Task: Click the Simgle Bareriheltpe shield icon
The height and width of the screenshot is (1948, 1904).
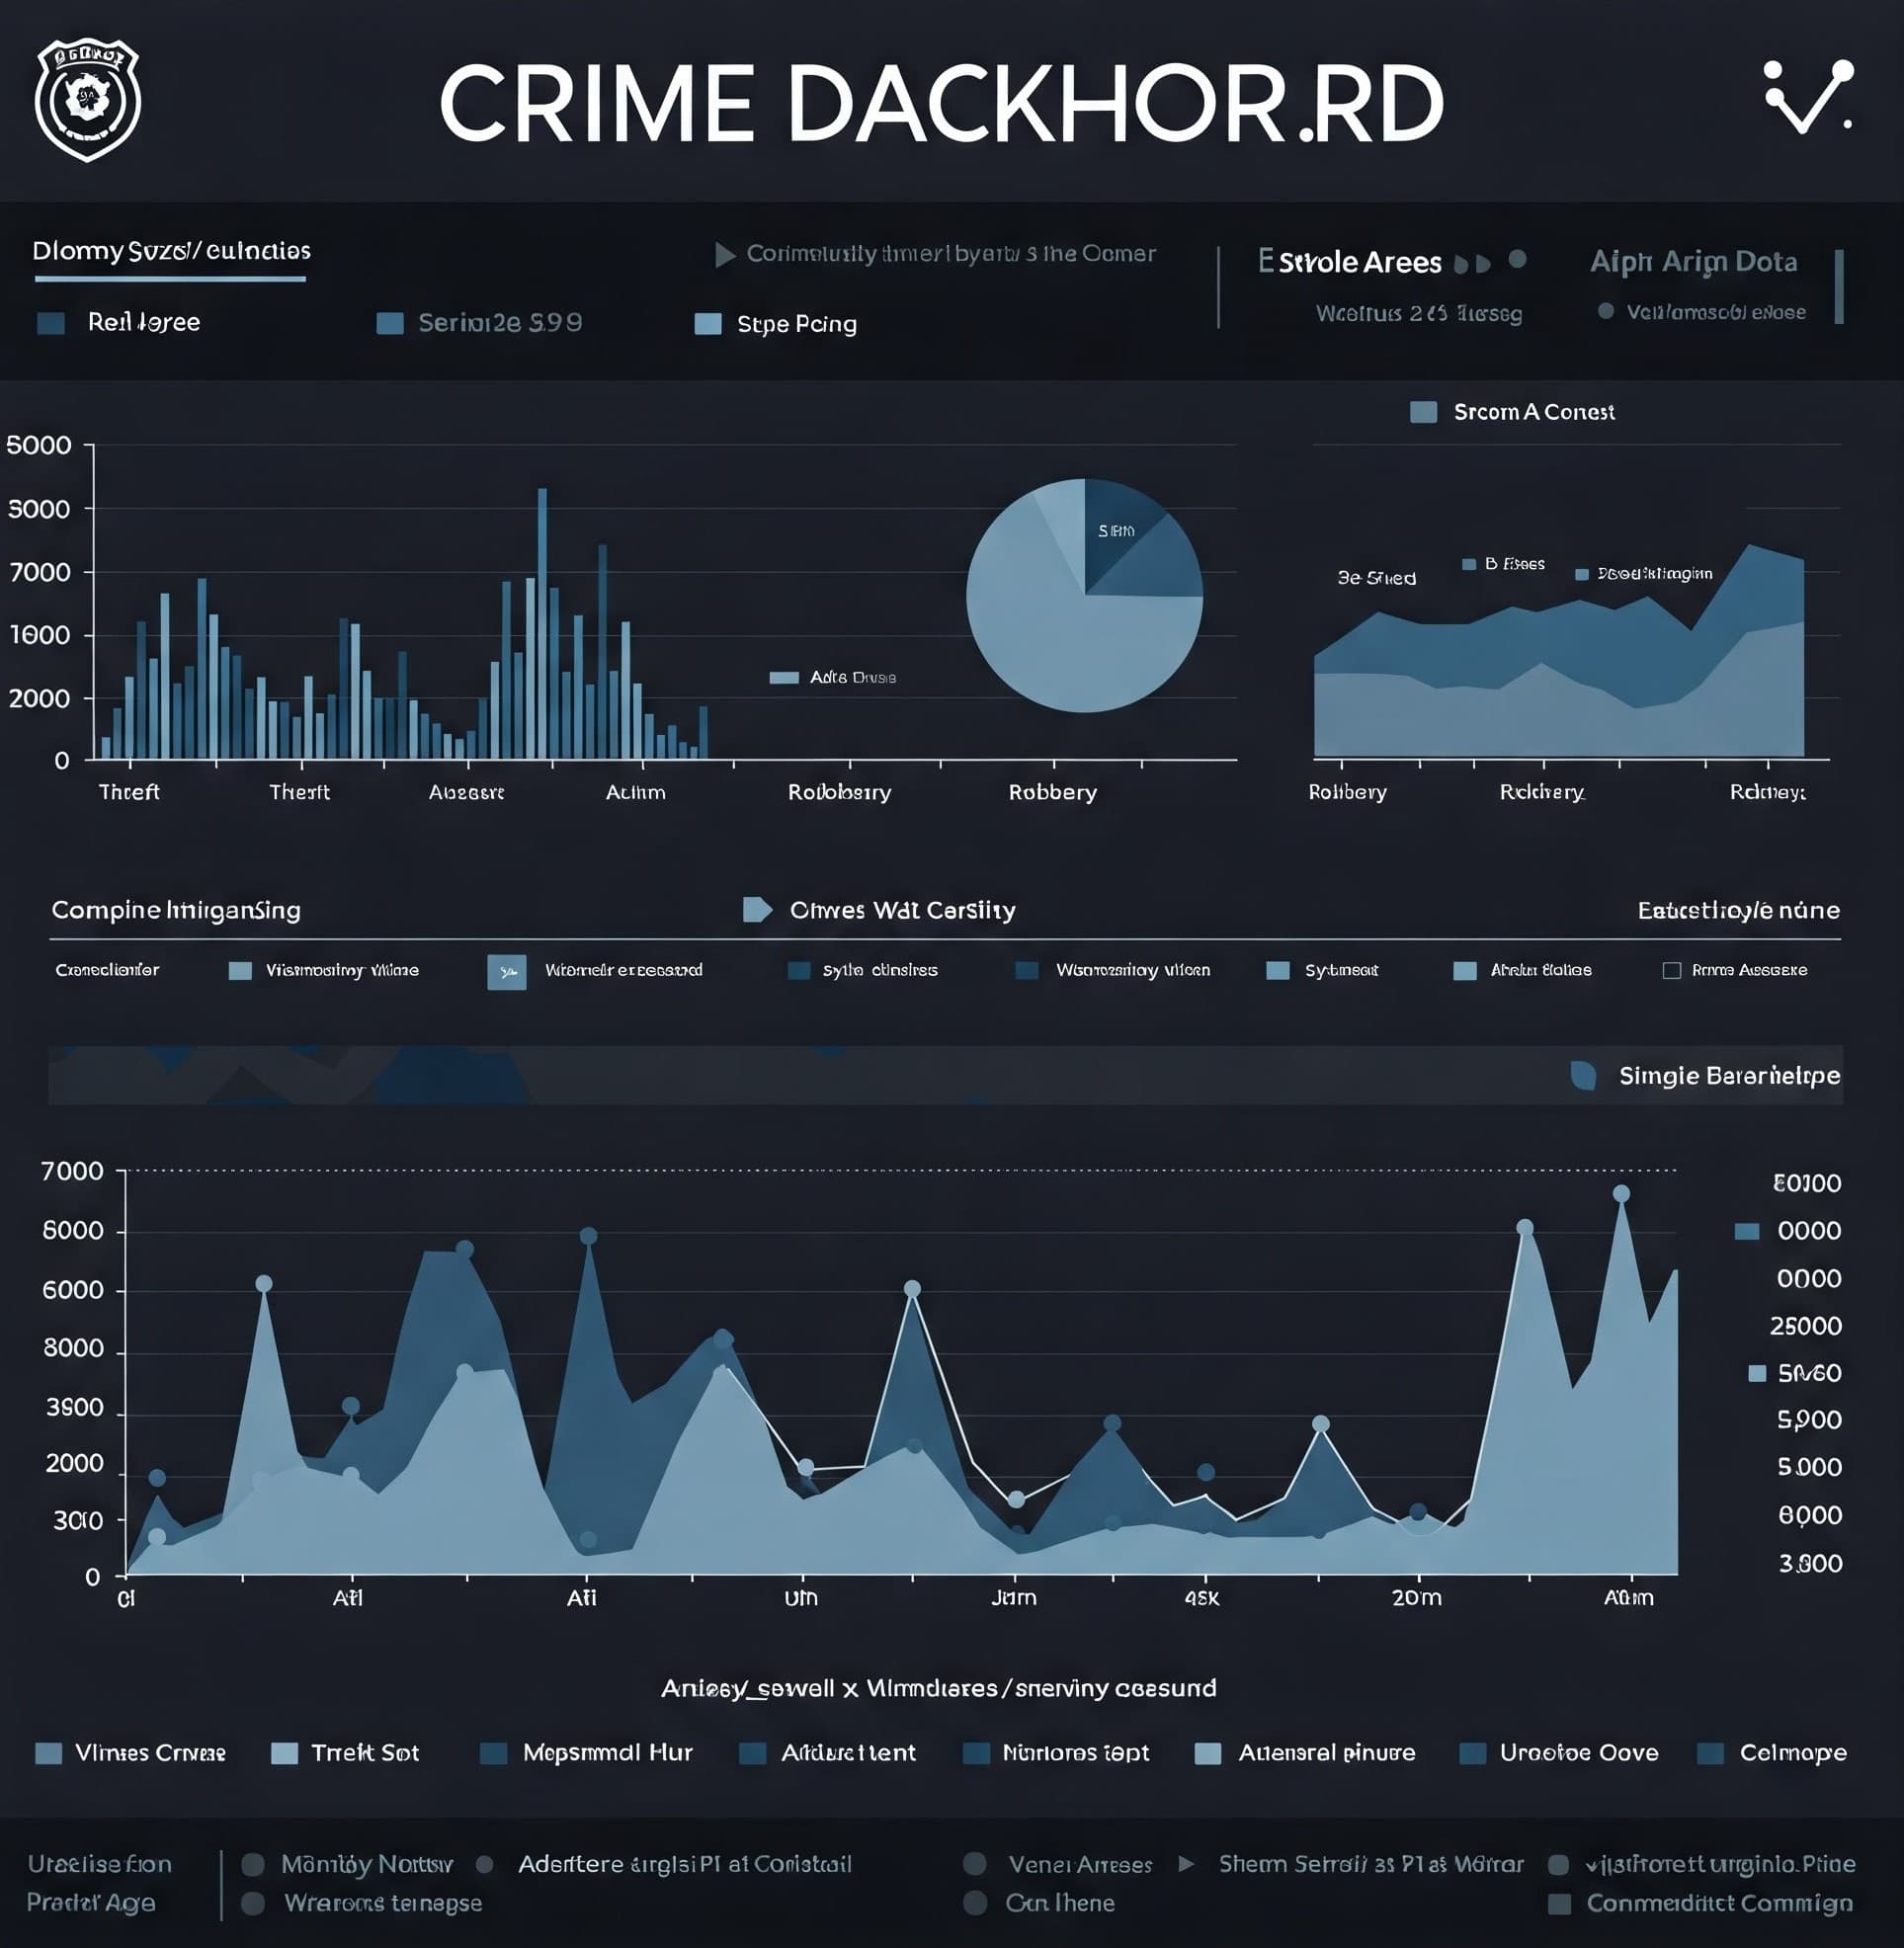Action: tap(1583, 1075)
